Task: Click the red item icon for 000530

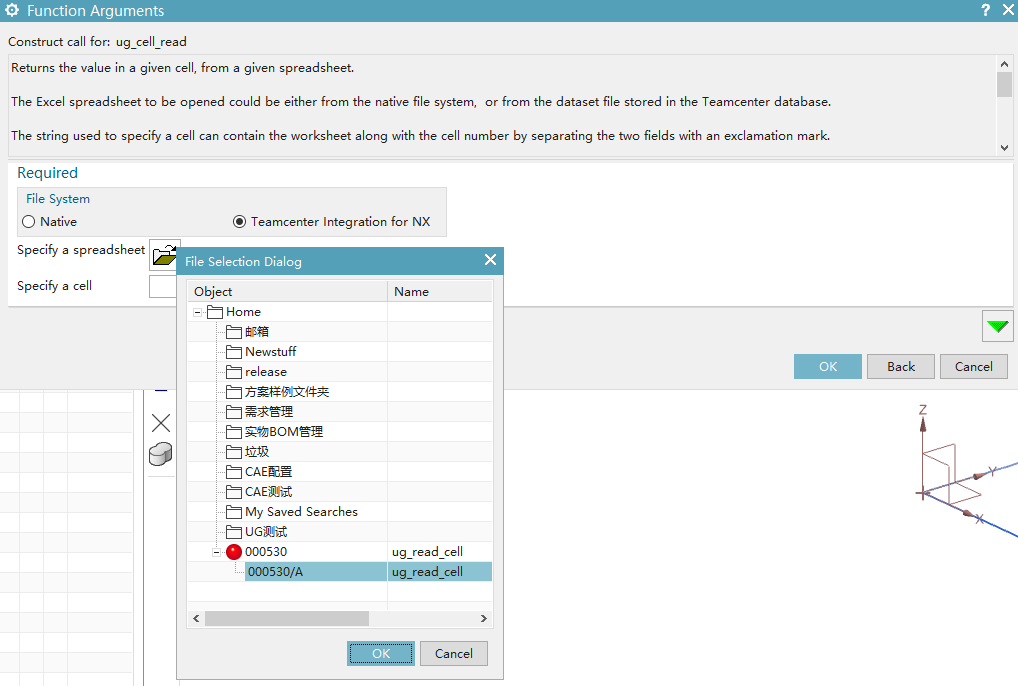Action: click(x=234, y=552)
